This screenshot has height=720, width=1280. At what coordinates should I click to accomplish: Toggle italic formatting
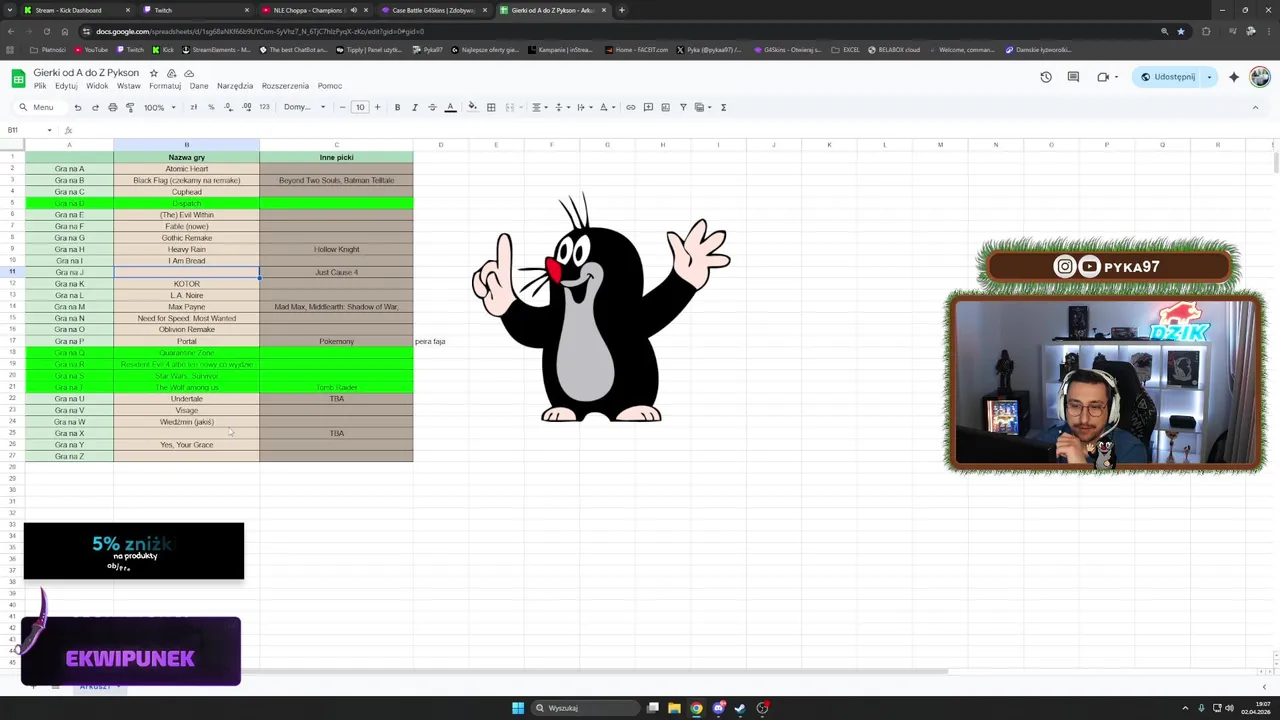click(x=414, y=107)
